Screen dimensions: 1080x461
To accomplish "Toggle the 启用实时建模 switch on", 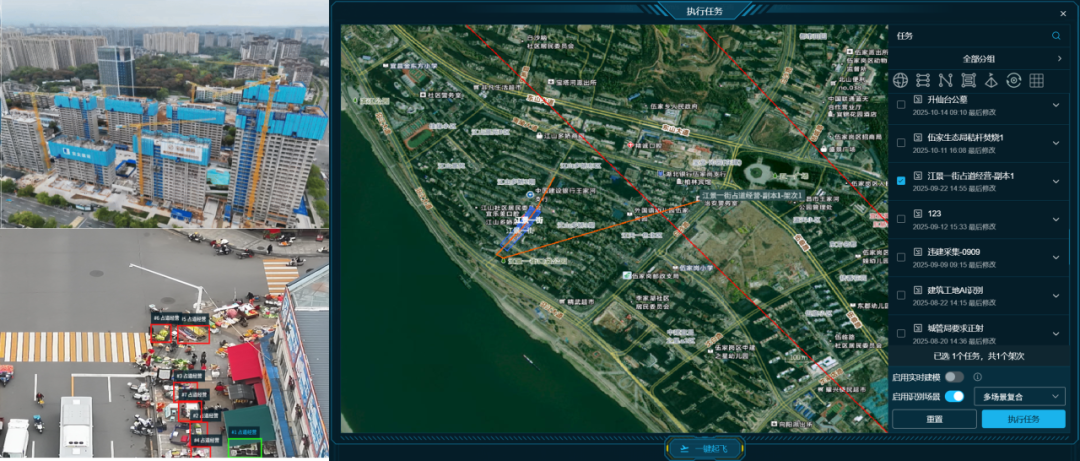I will tap(955, 377).
